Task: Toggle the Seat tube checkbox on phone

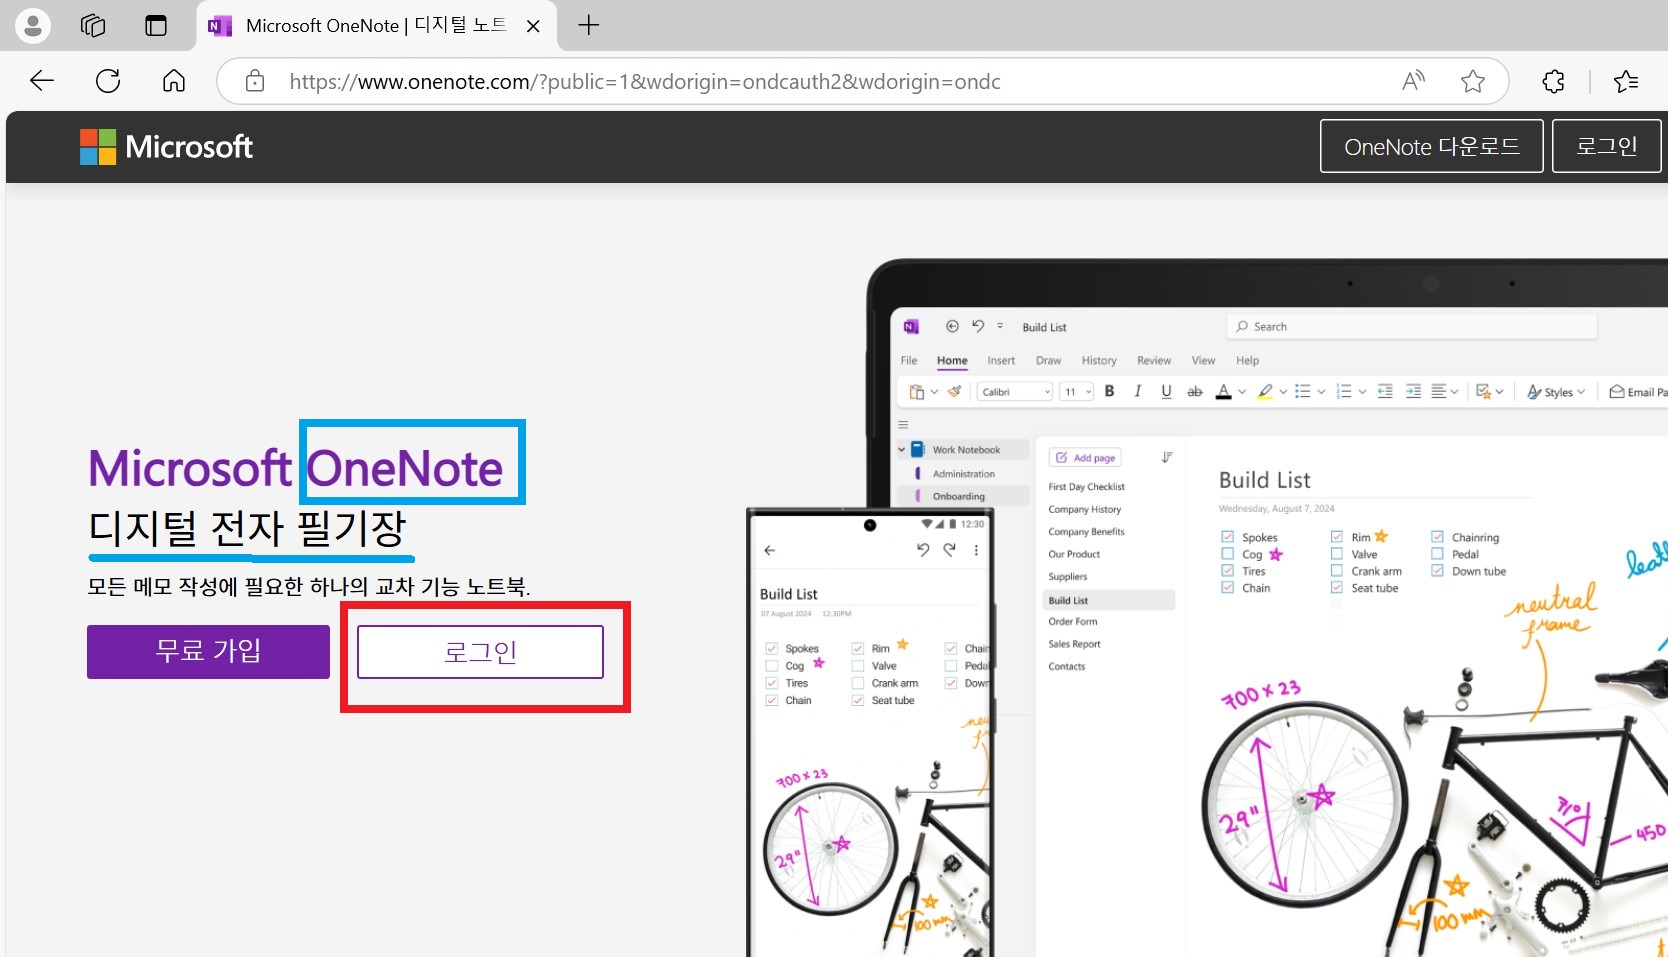Action: pyautogui.click(x=858, y=700)
